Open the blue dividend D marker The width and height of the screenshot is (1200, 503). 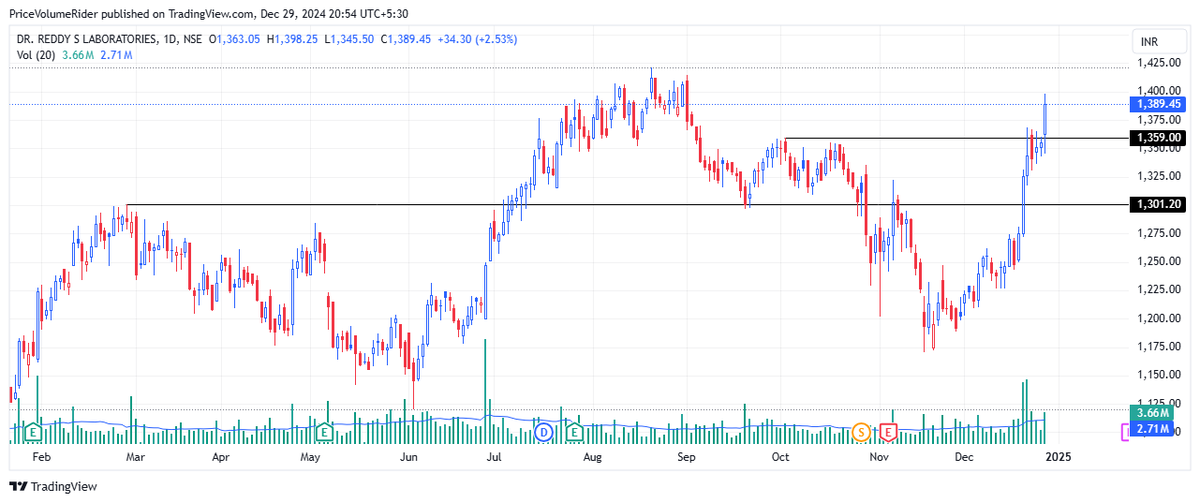pyautogui.click(x=544, y=432)
